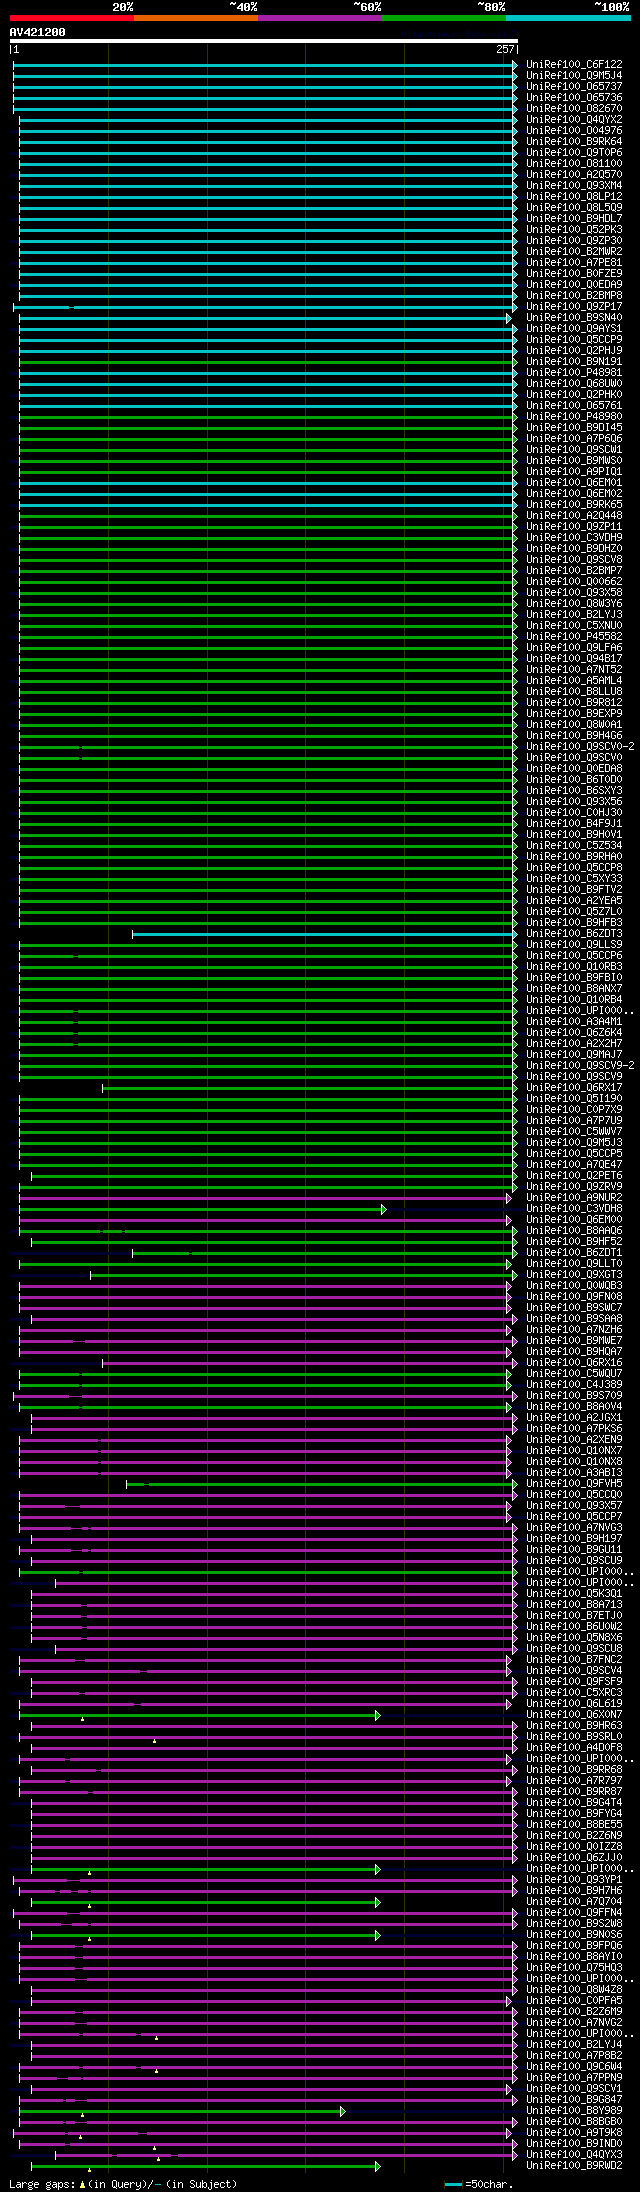
Task: Select the UniRef100_Q9SCV9-2 label
Action: pyautogui.click(x=580, y=1065)
